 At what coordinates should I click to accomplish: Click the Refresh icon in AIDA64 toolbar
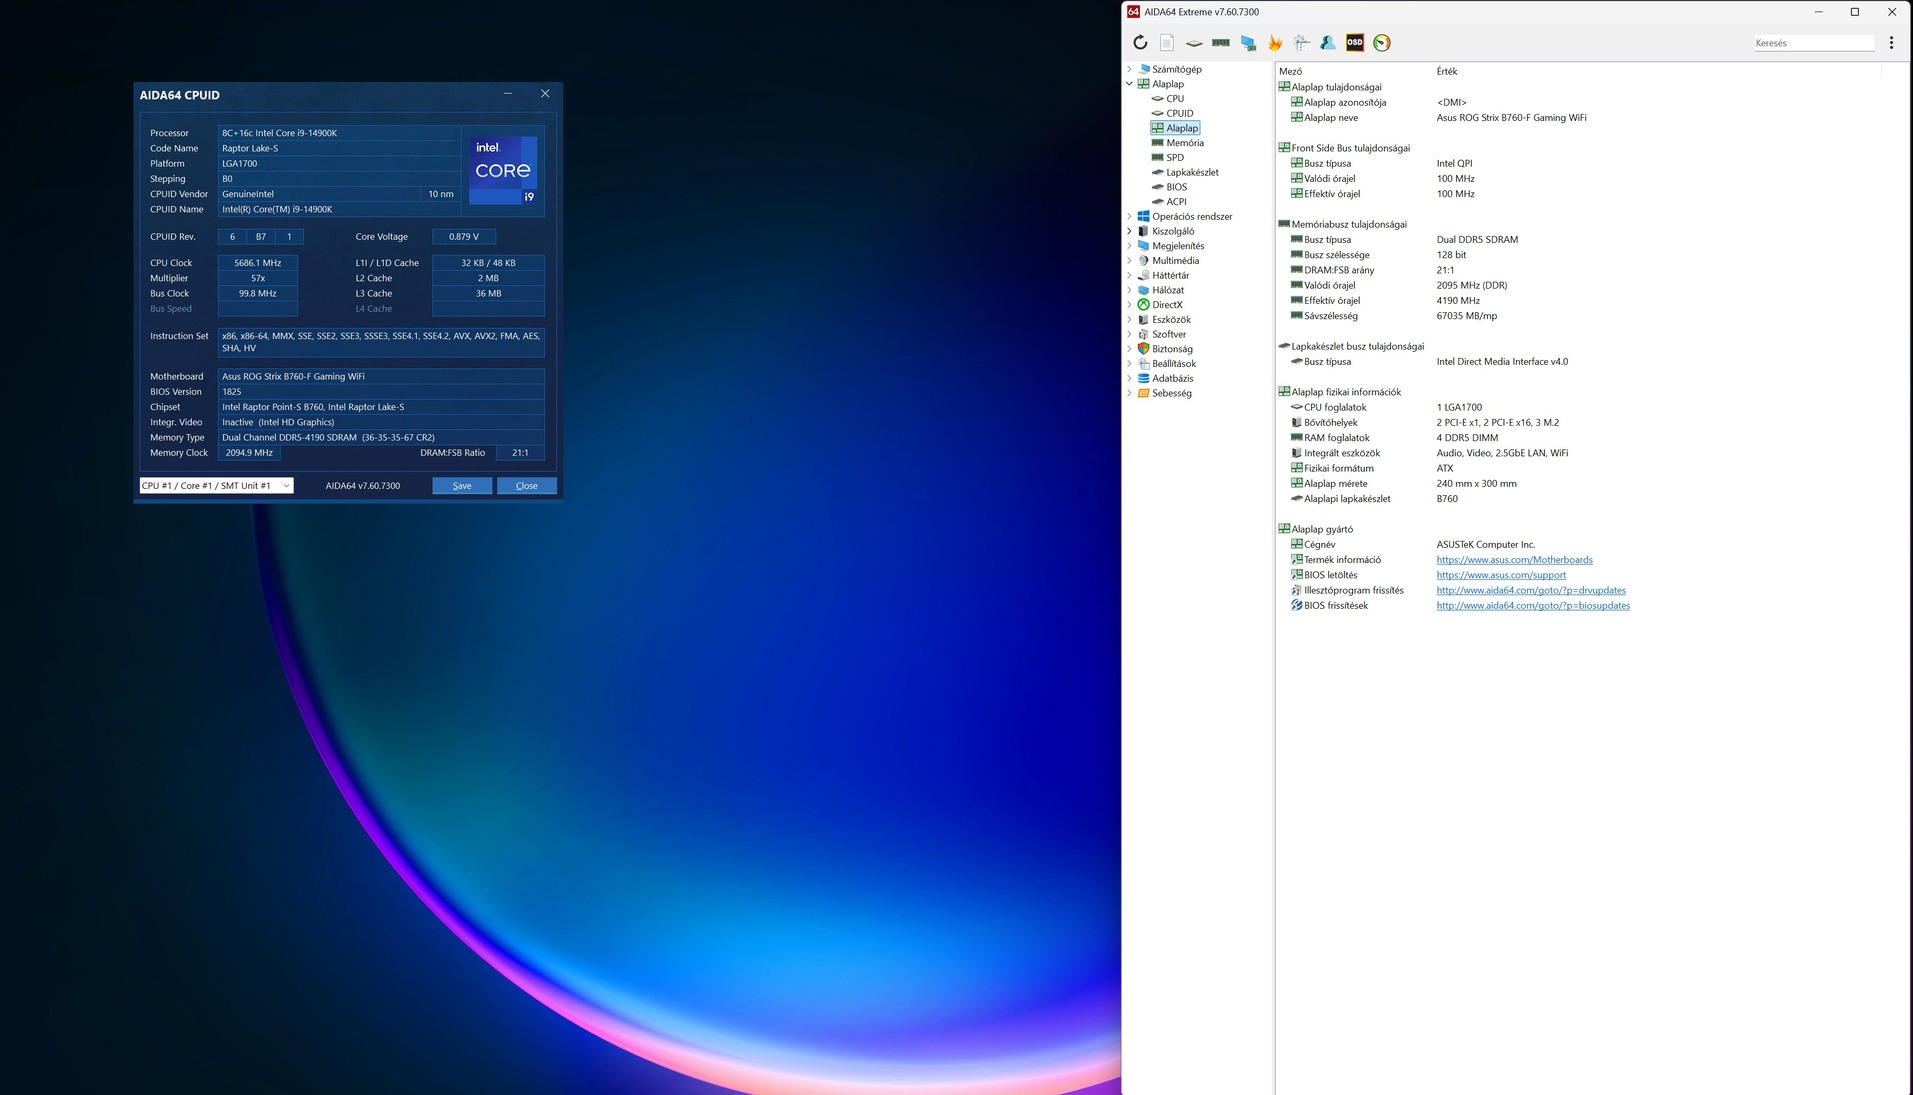point(1140,43)
